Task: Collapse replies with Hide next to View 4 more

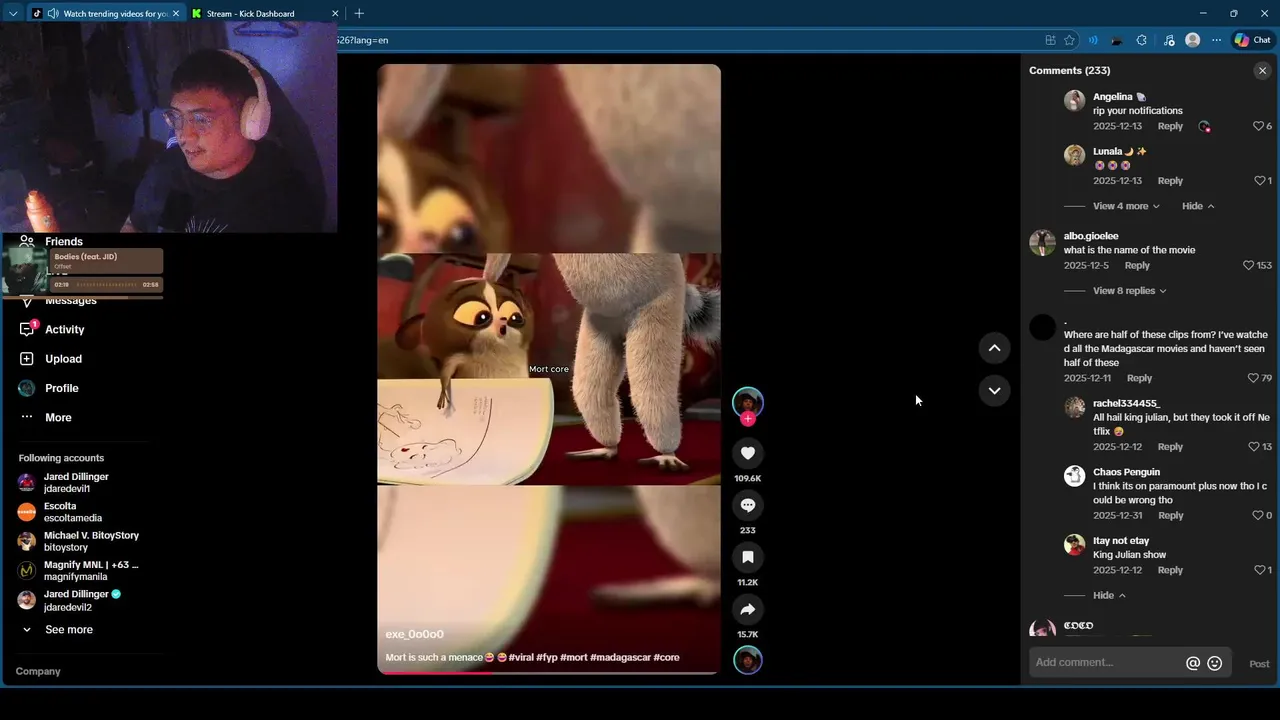Action: (x=1198, y=206)
